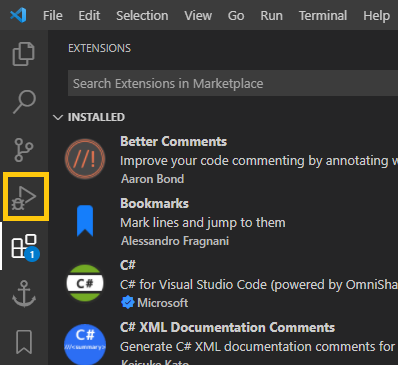Viewport: 398px width, 365px height.
Task: Click the EXTENSIONS panel header
Action: click(x=99, y=48)
